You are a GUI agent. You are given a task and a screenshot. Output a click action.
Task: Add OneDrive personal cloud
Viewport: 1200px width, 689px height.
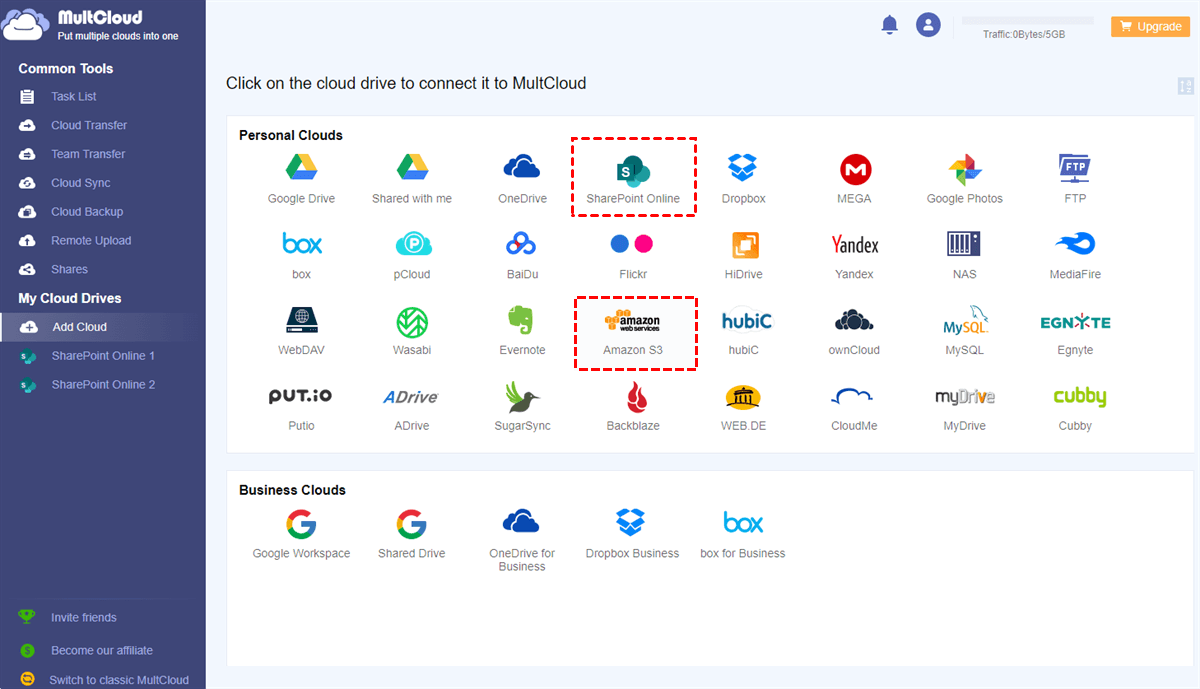[x=522, y=178]
